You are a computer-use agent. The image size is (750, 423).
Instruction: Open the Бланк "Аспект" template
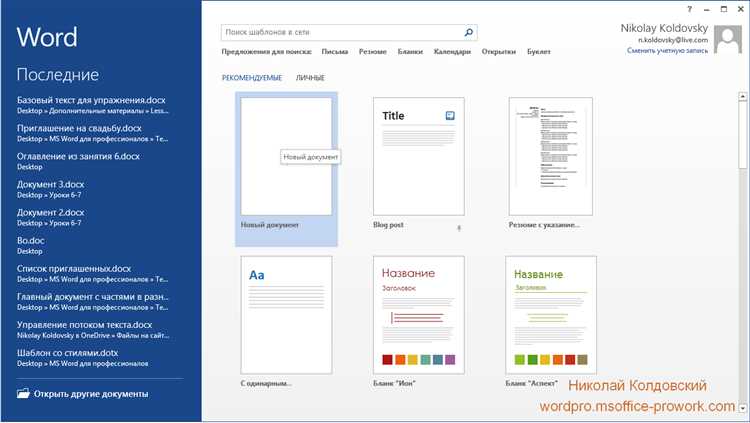tap(551, 315)
